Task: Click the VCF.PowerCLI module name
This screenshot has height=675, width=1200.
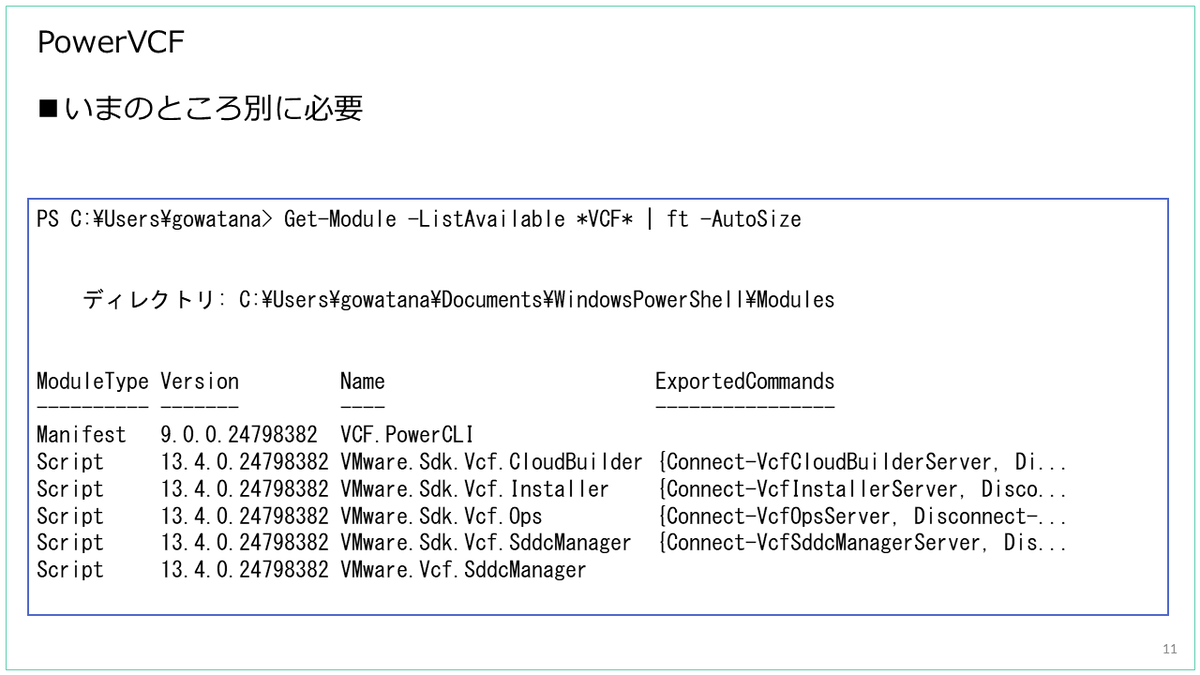Action: (x=407, y=435)
